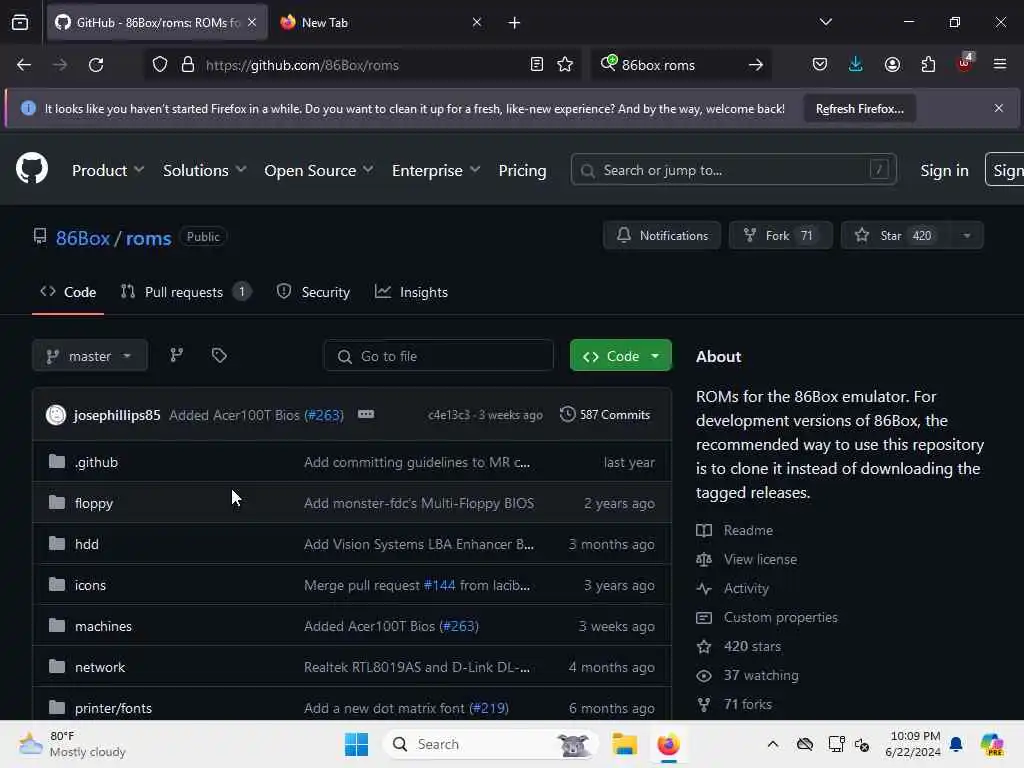Click the Refresh Firefox button
The width and height of the screenshot is (1024, 768).
coord(859,108)
